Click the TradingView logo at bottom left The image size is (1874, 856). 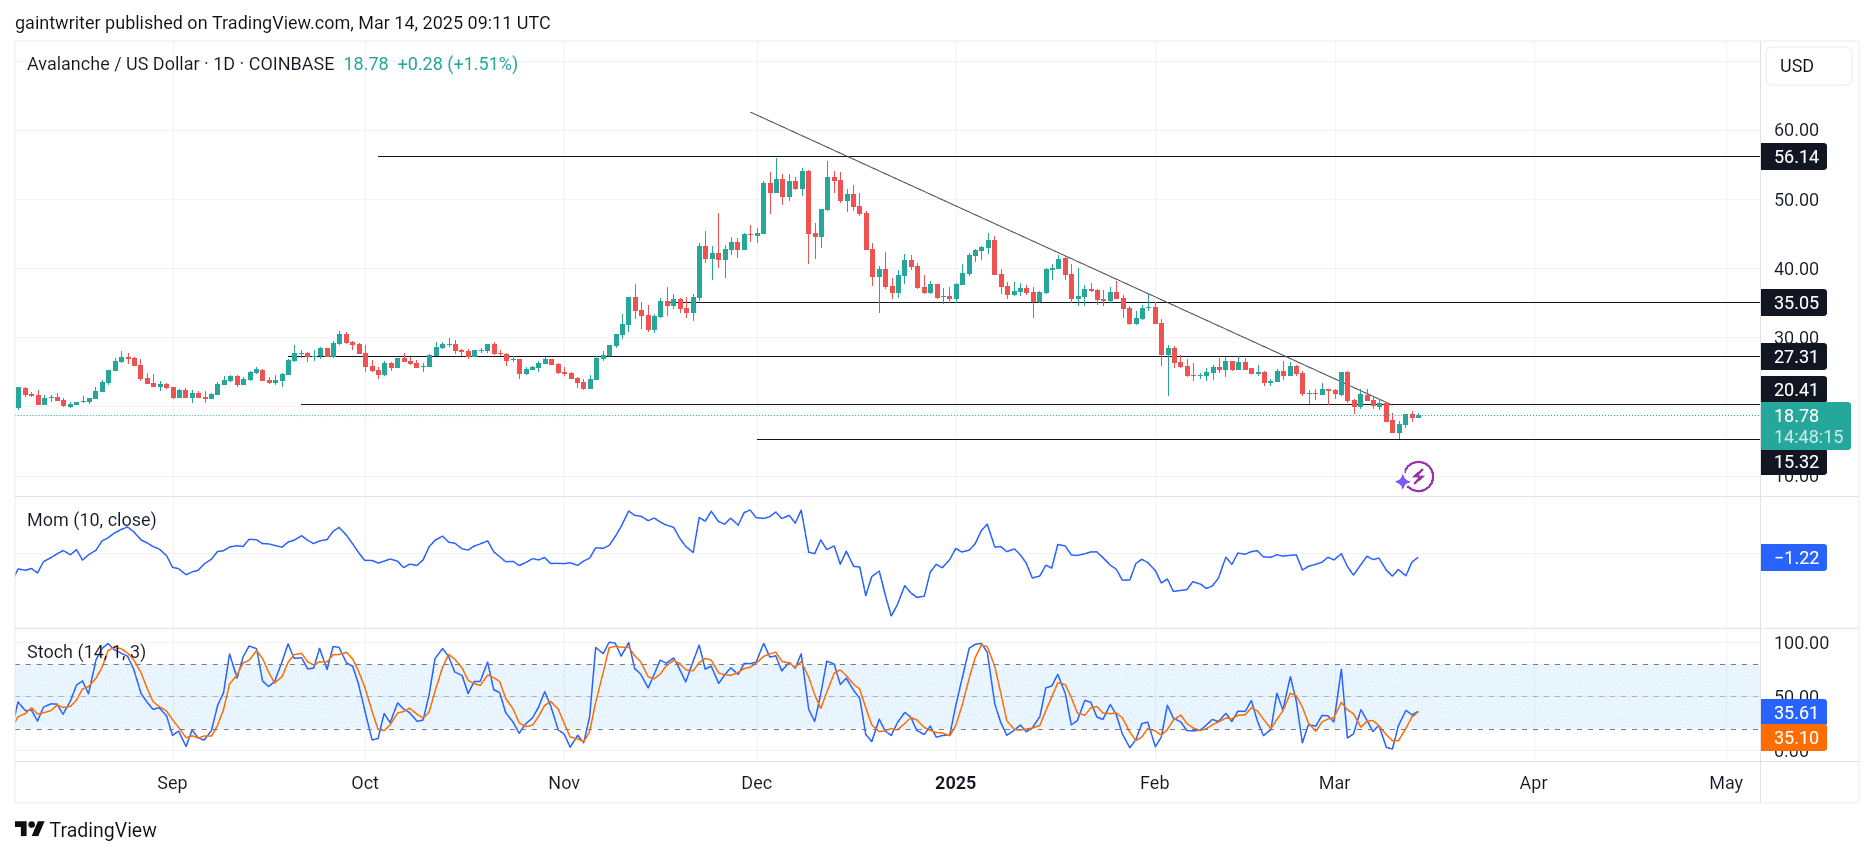[x=86, y=830]
